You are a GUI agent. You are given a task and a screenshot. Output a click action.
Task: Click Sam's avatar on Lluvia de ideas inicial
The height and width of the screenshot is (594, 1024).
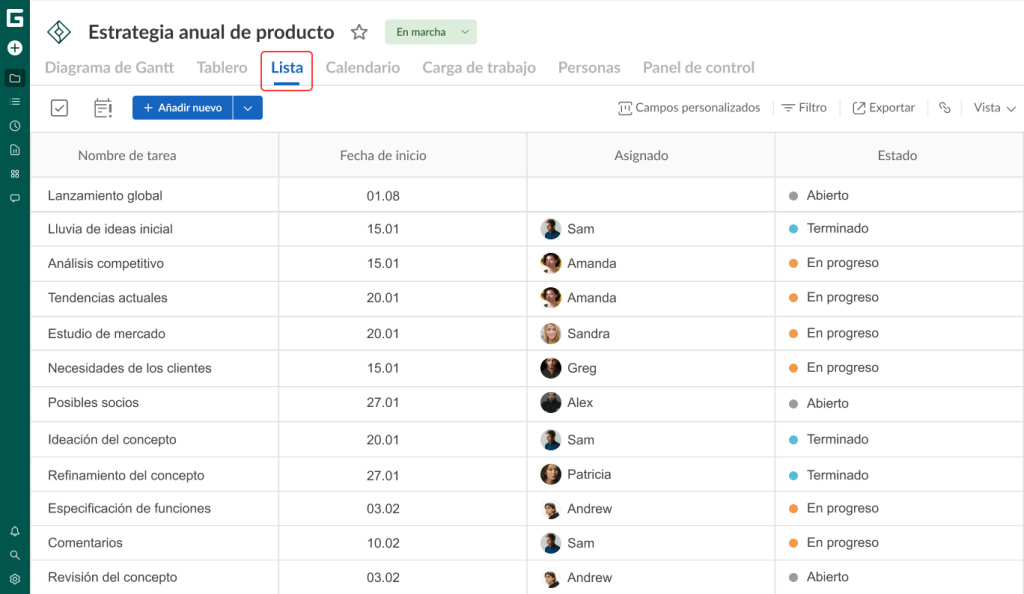point(551,229)
